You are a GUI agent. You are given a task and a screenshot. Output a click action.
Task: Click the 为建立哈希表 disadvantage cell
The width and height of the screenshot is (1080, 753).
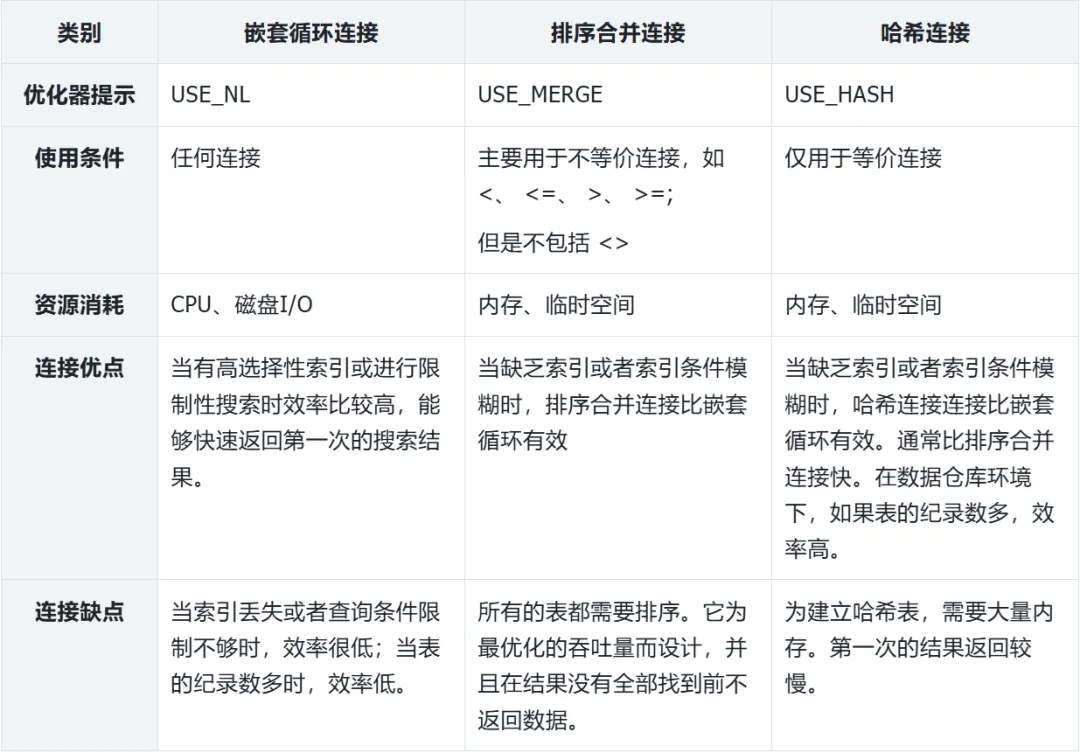coord(918,648)
